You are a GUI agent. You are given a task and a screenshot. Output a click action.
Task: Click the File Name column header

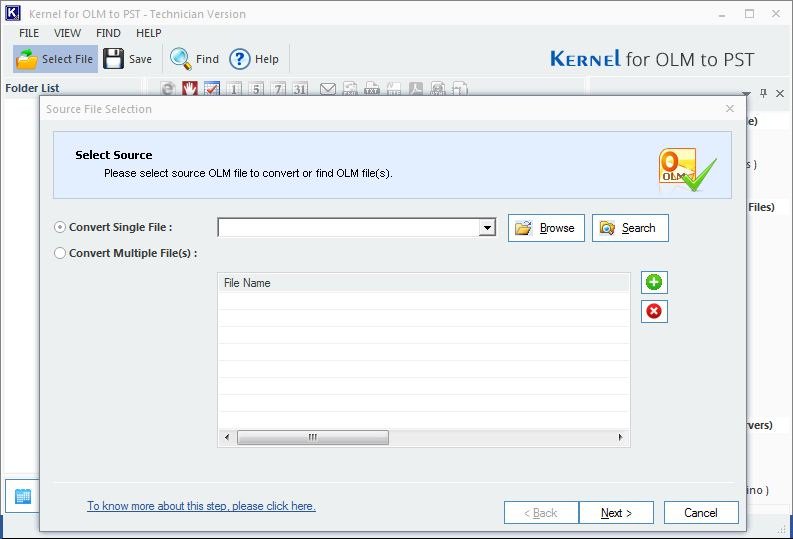(x=424, y=283)
